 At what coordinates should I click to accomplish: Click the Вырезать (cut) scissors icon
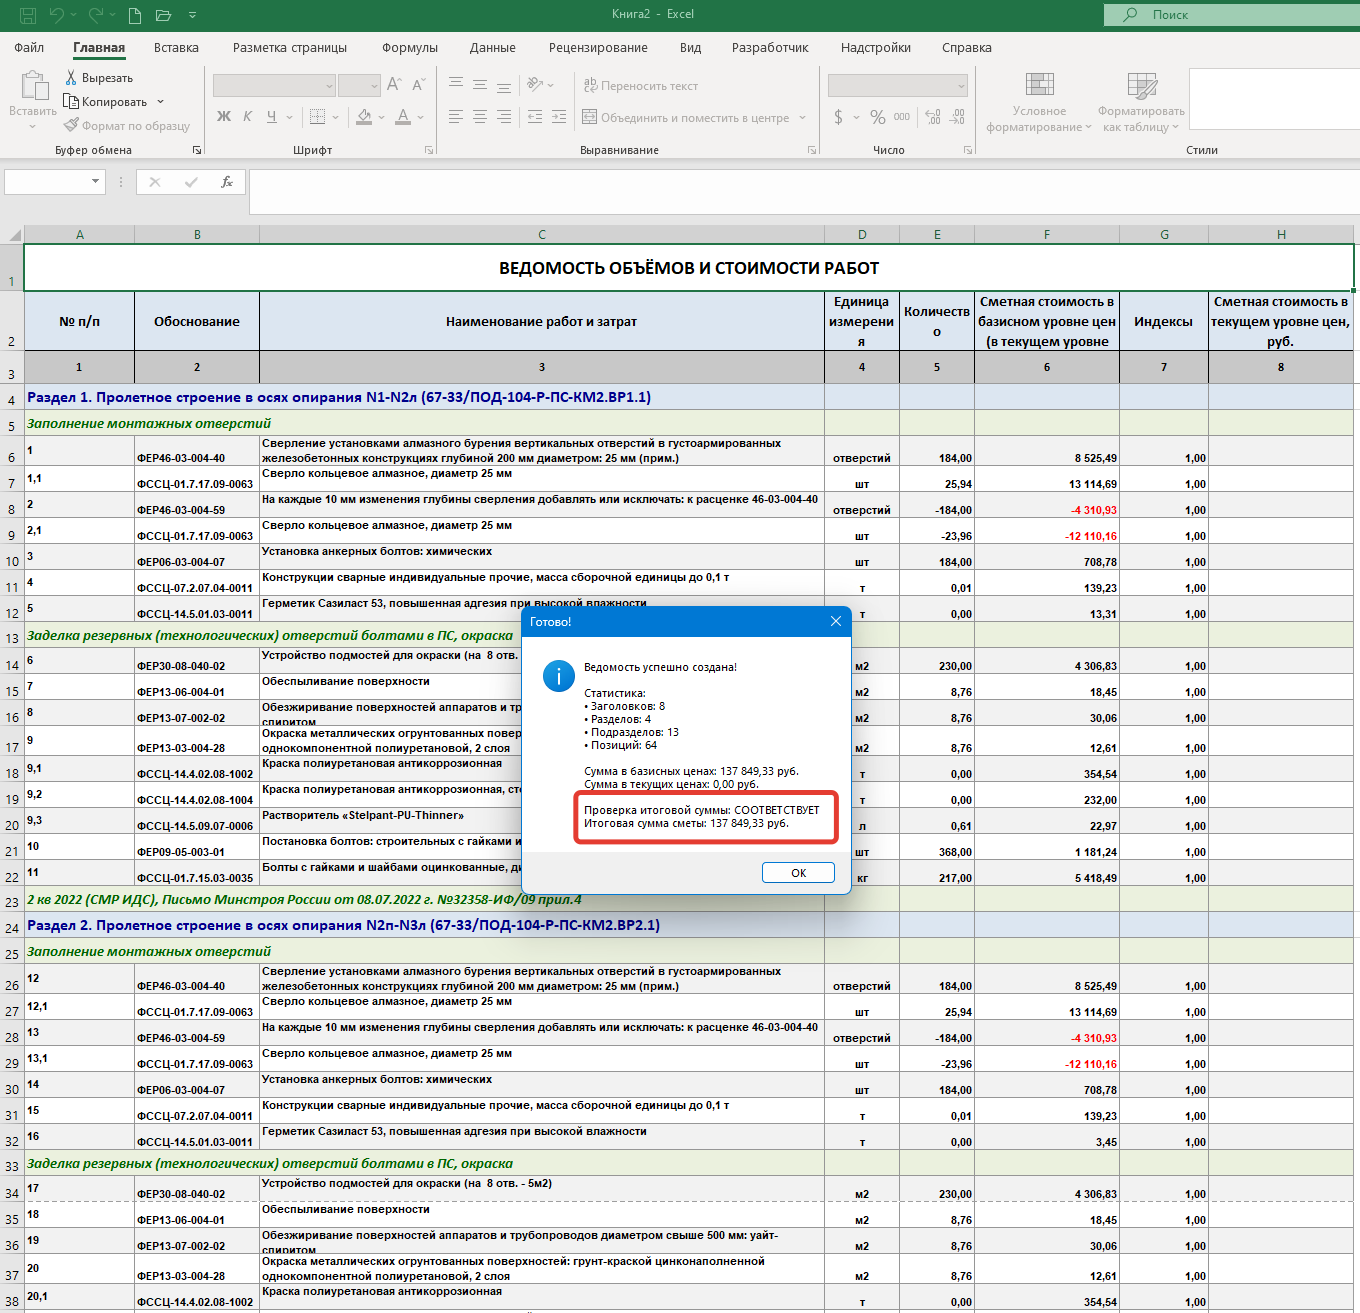71,78
